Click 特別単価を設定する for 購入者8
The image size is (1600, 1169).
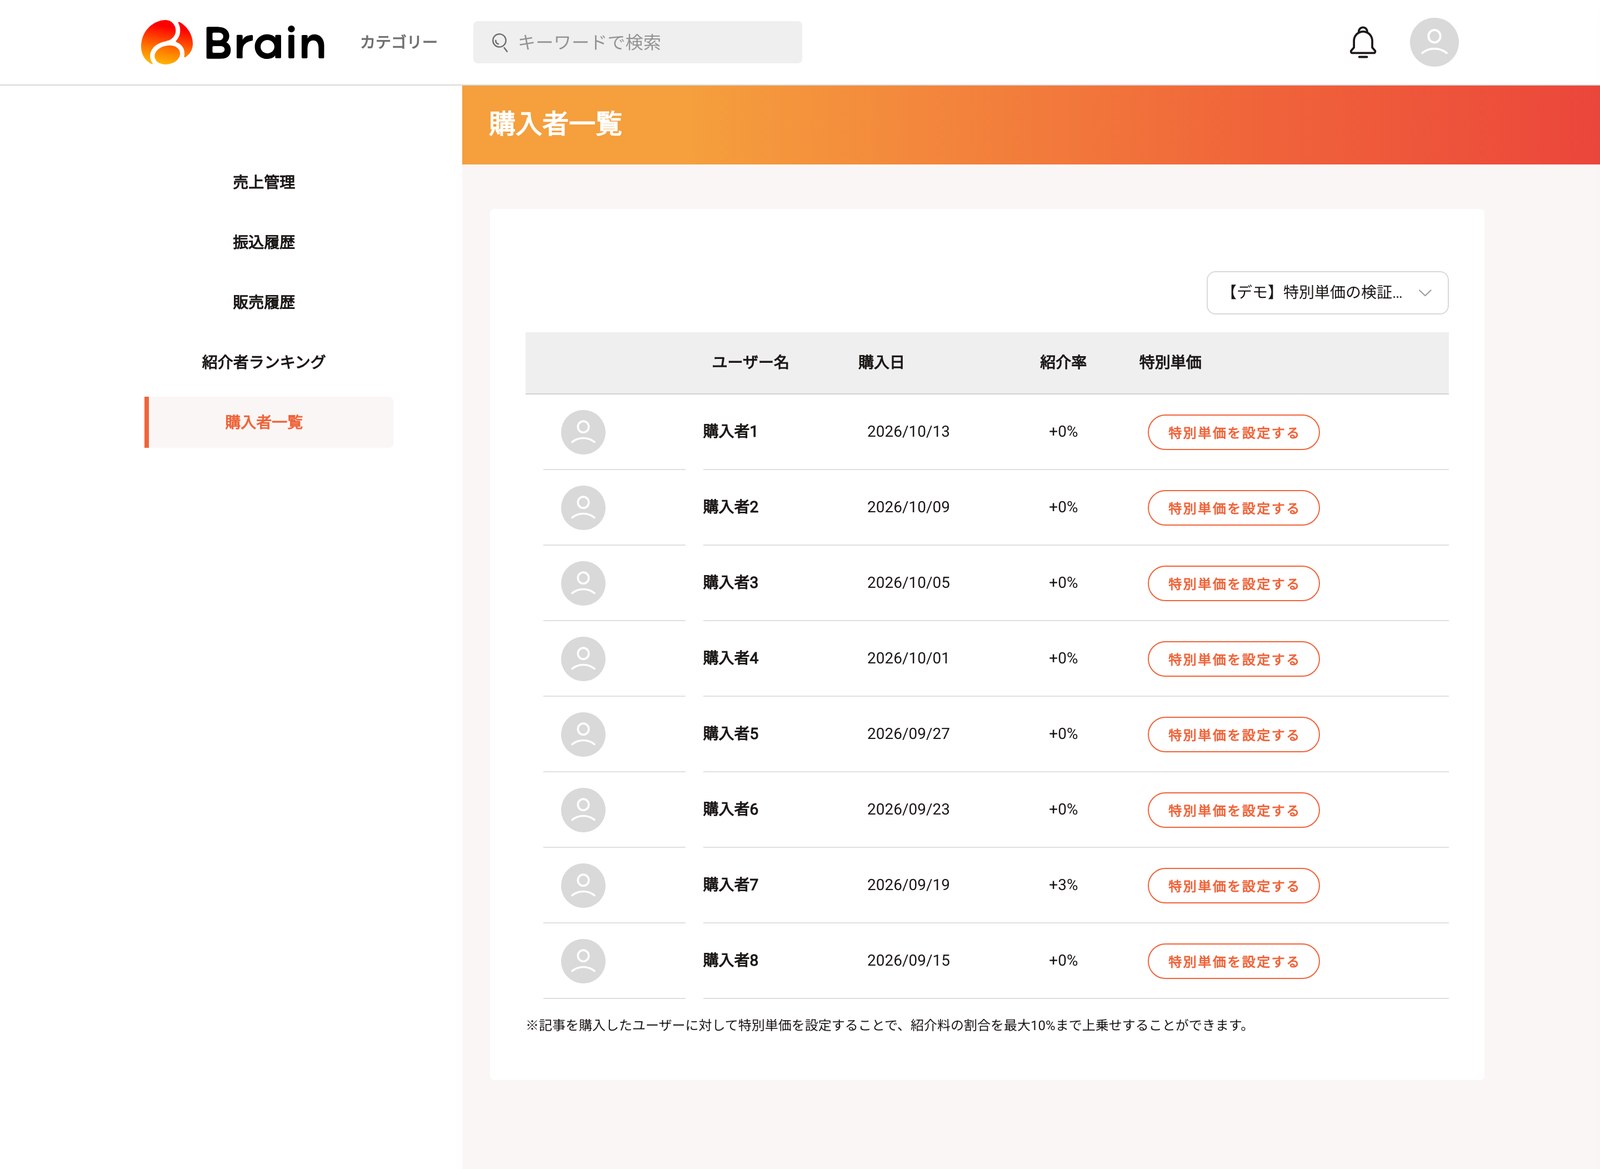(x=1233, y=961)
